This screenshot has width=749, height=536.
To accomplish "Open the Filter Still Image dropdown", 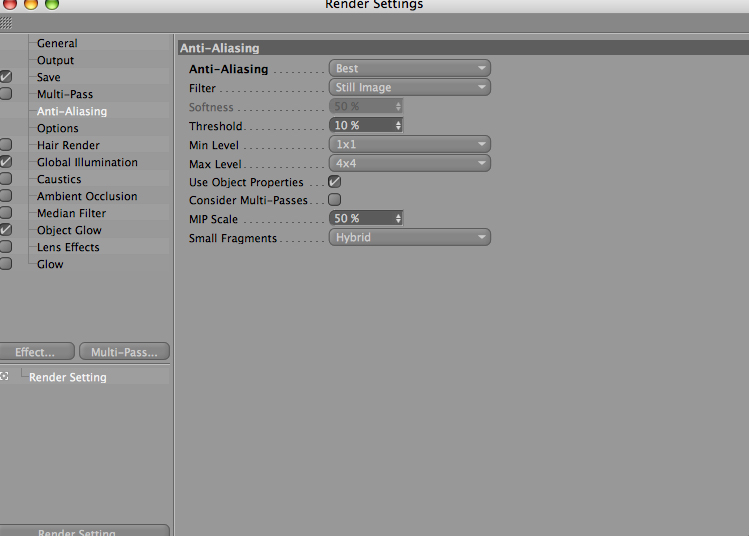I will (410, 87).
